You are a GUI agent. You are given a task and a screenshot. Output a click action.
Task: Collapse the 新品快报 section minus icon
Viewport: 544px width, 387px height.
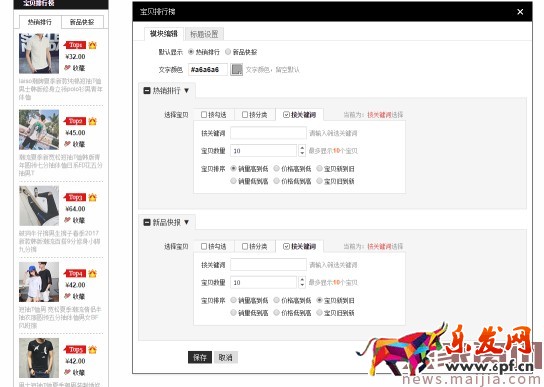tap(147, 222)
